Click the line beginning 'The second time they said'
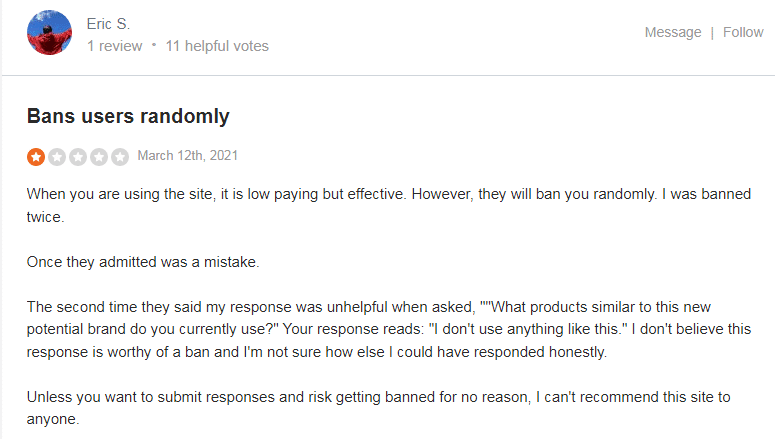 point(369,307)
